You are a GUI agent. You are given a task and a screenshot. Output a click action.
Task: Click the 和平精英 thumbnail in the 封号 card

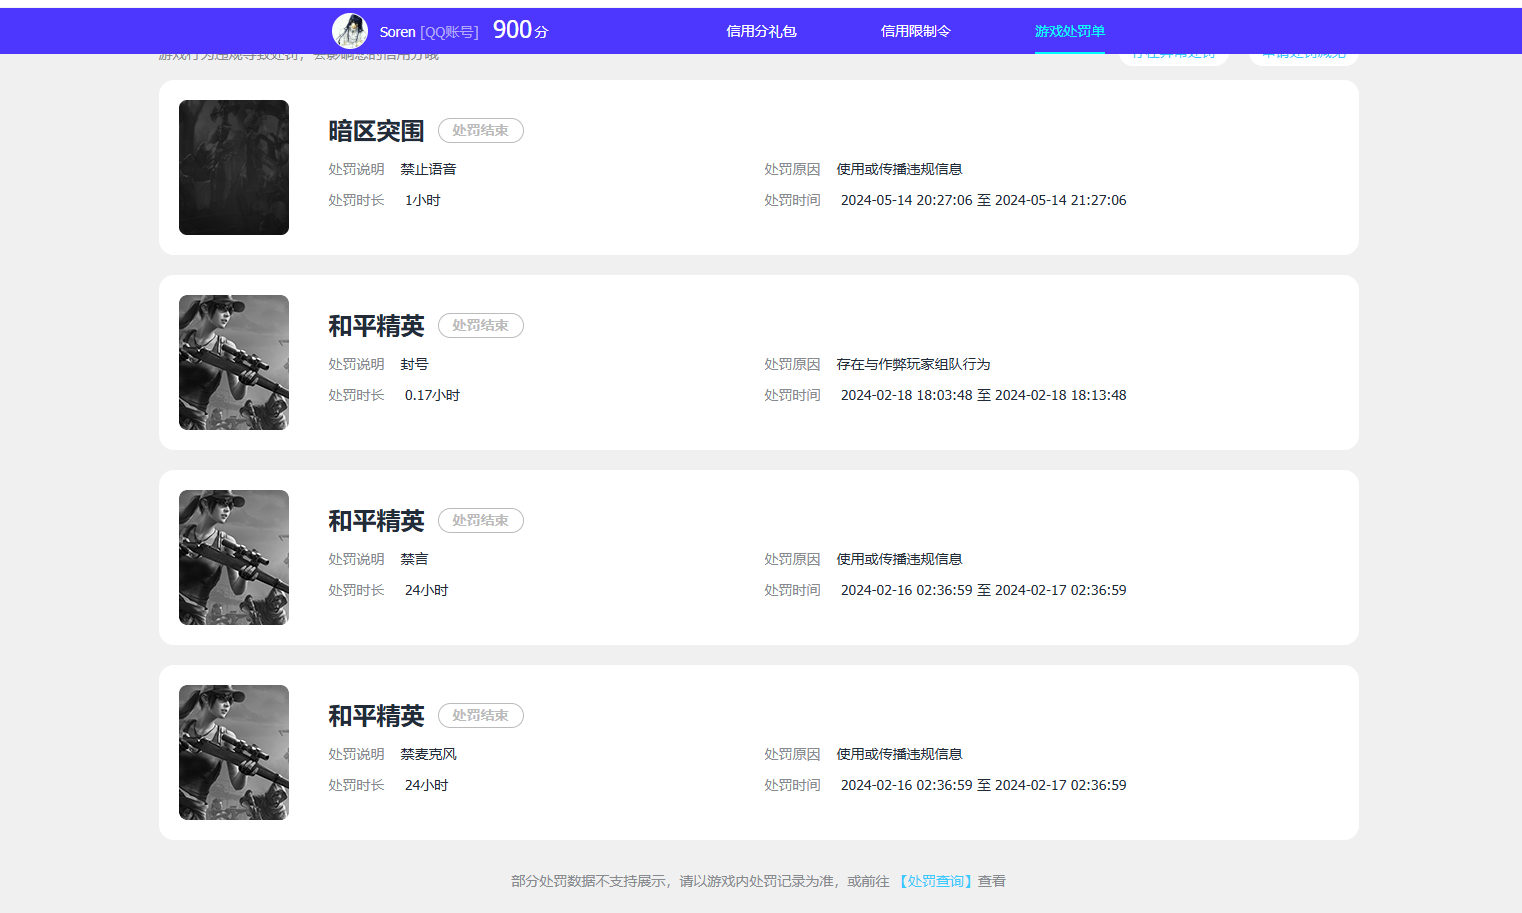point(234,362)
